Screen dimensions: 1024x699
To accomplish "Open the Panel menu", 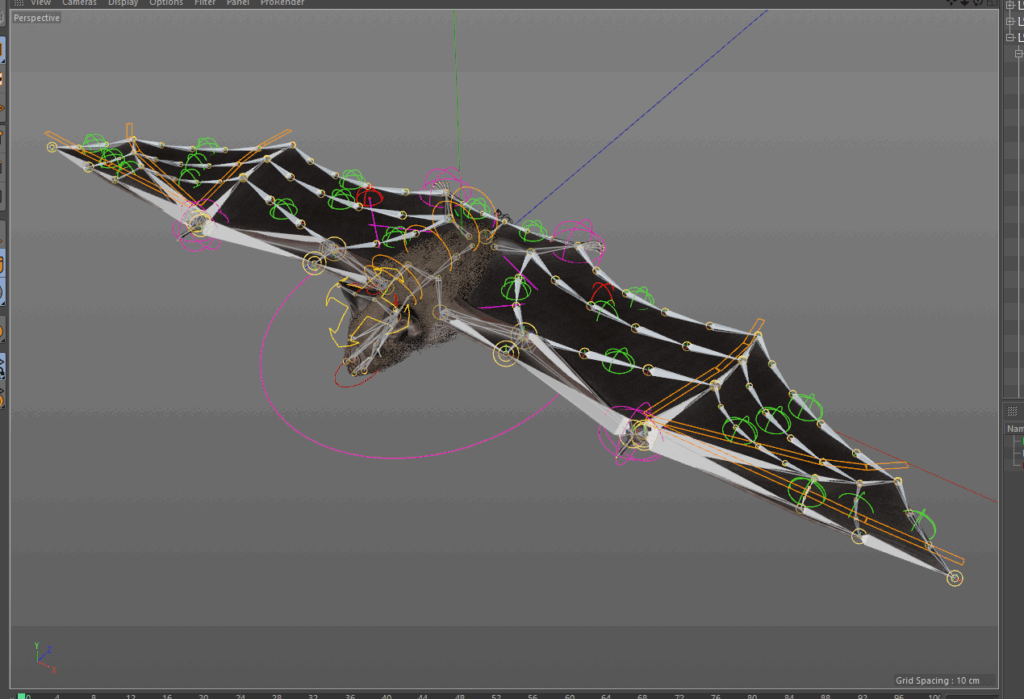I will [x=238, y=3].
